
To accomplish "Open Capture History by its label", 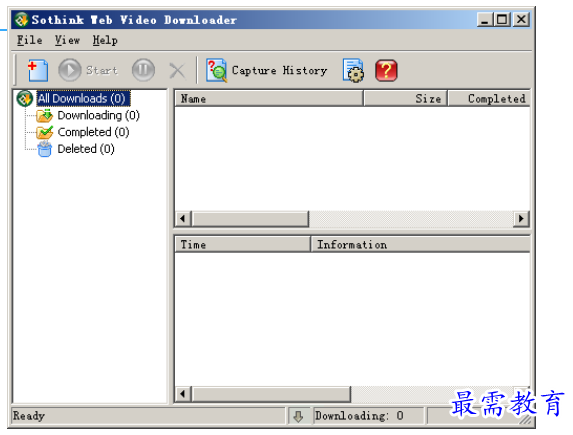I will [280, 70].
